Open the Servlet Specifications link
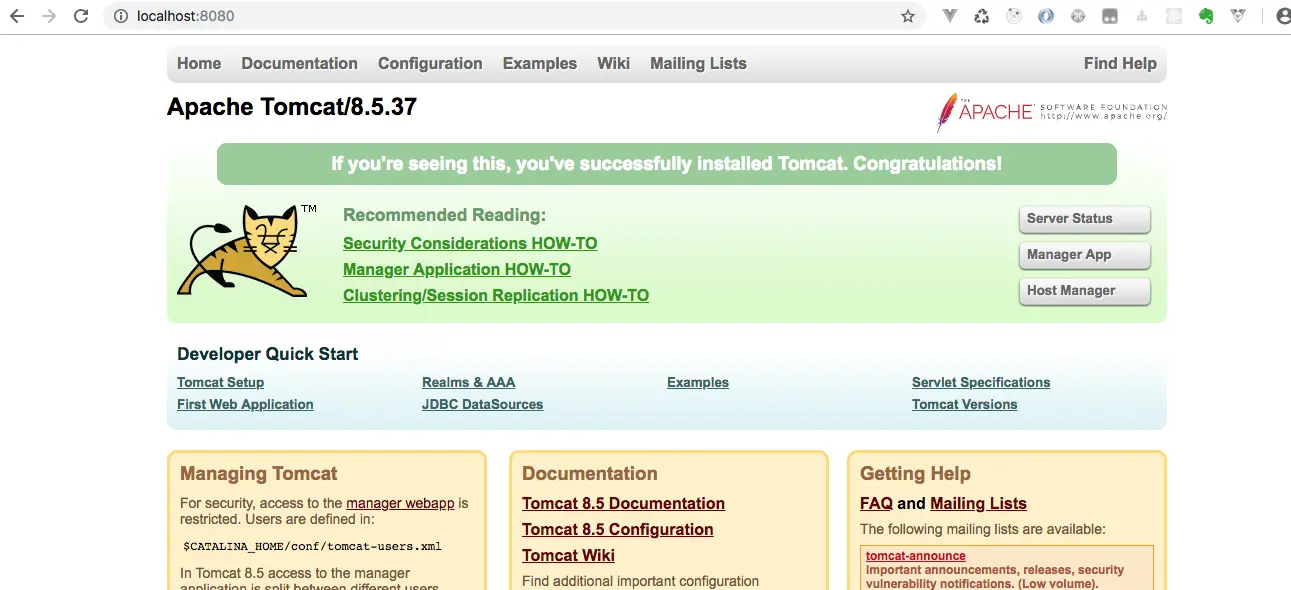The width and height of the screenshot is (1291, 590). click(x=981, y=382)
